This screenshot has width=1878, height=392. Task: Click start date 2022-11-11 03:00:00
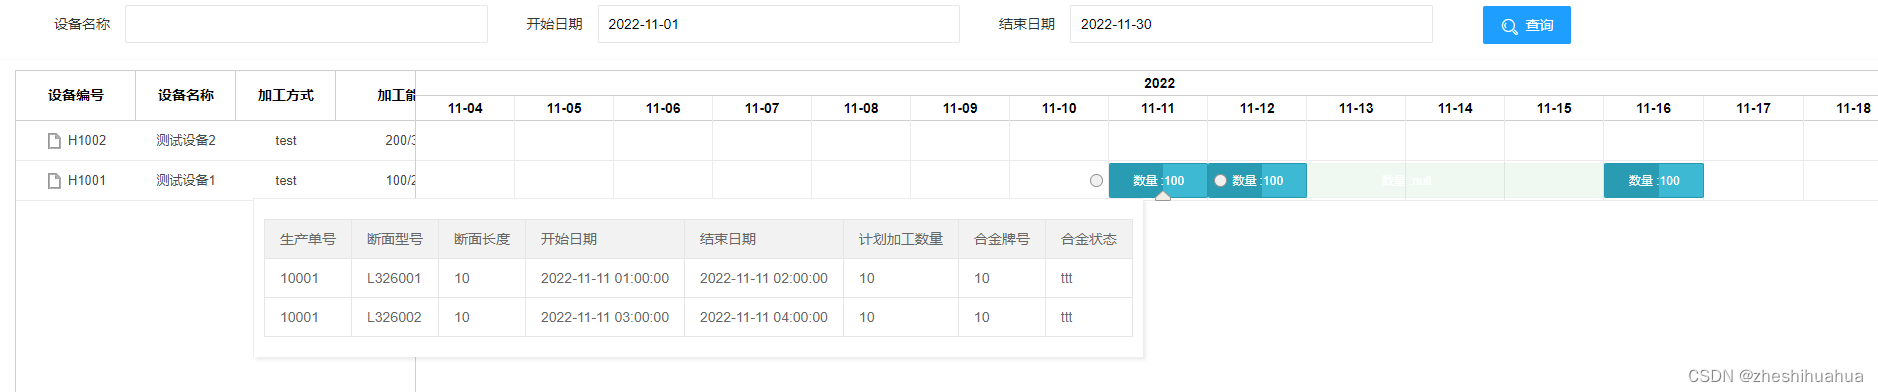pyautogui.click(x=605, y=318)
